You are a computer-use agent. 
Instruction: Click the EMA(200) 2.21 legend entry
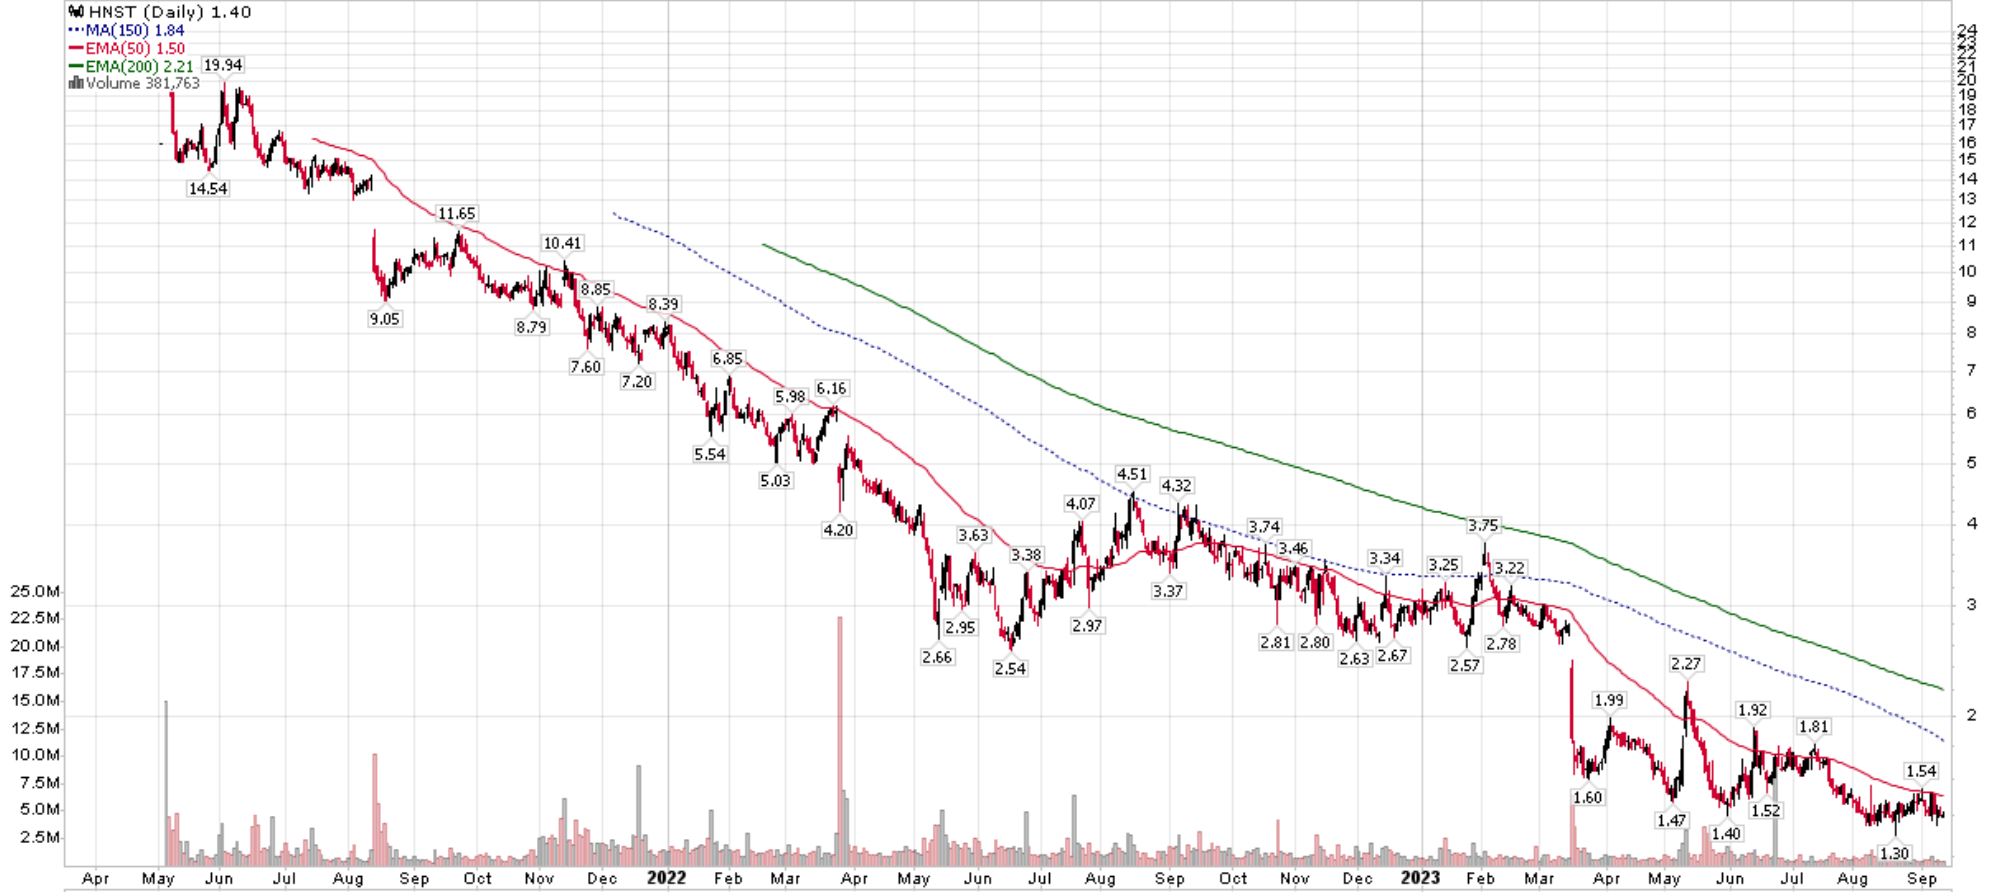click(139, 66)
